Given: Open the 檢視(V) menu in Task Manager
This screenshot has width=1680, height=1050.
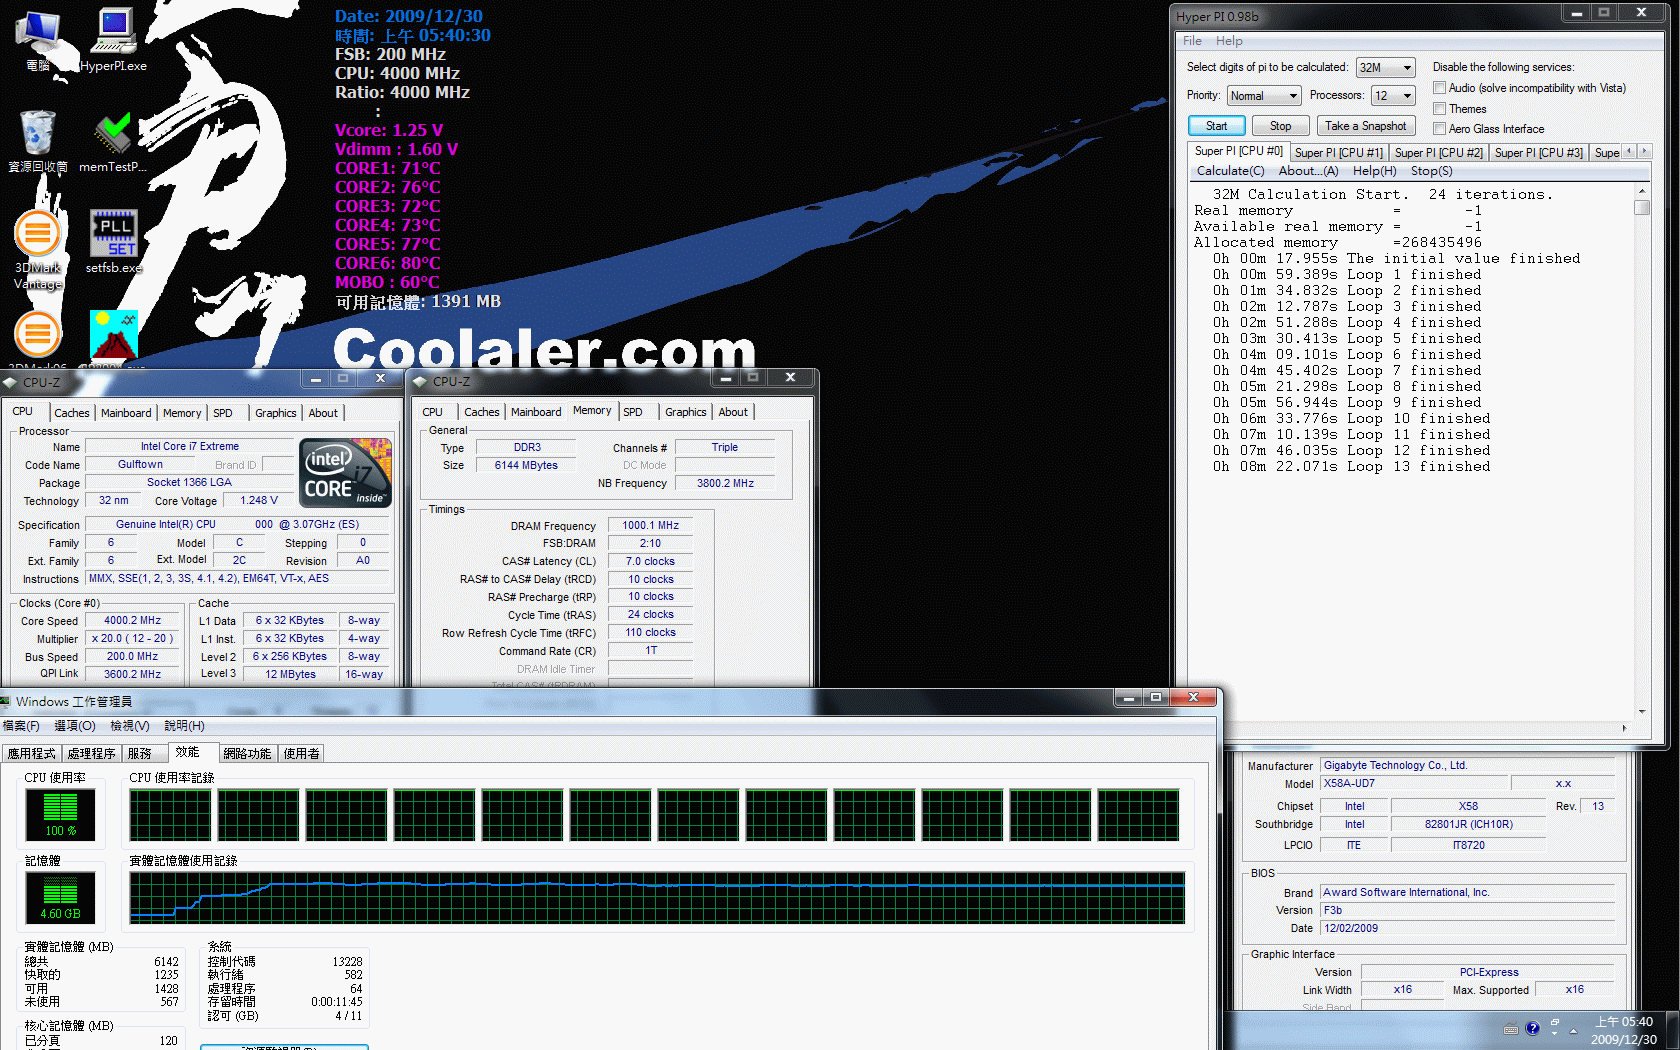Looking at the screenshot, I should 130,726.
